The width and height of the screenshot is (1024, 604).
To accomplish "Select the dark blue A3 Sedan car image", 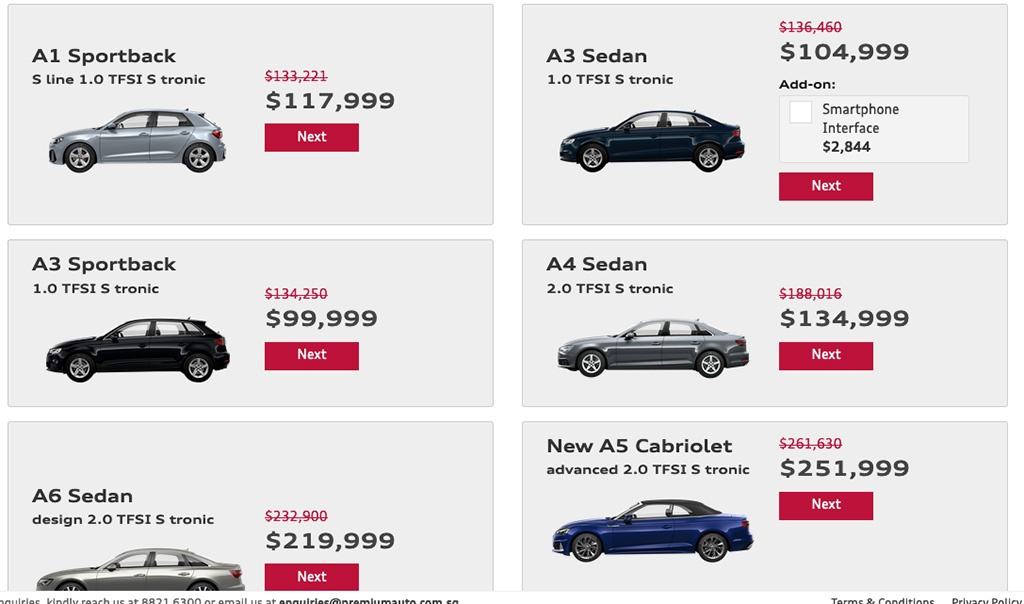I will tap(651, 141).
